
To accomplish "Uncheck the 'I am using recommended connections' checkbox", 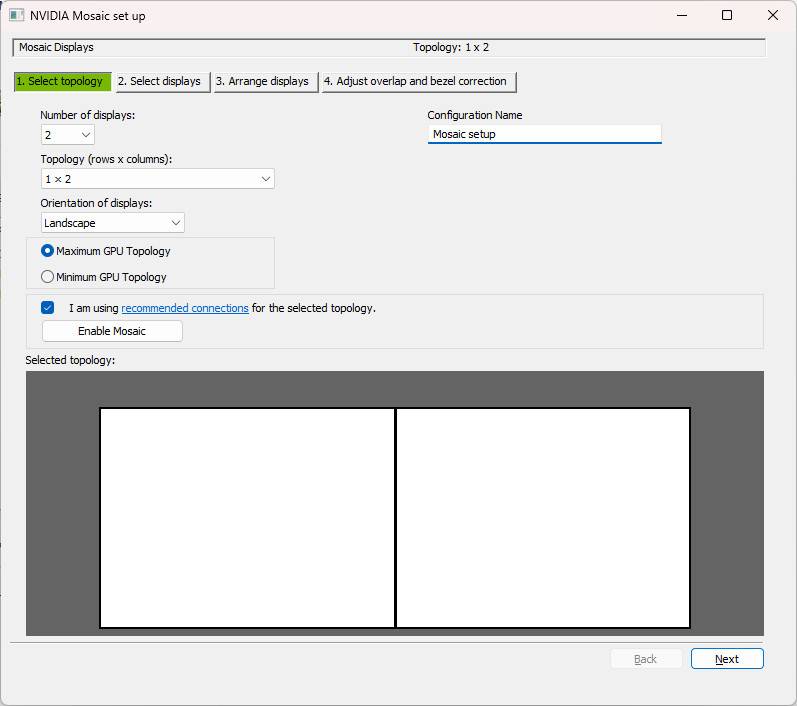I will pyautogui.click(x=47, y=308).
